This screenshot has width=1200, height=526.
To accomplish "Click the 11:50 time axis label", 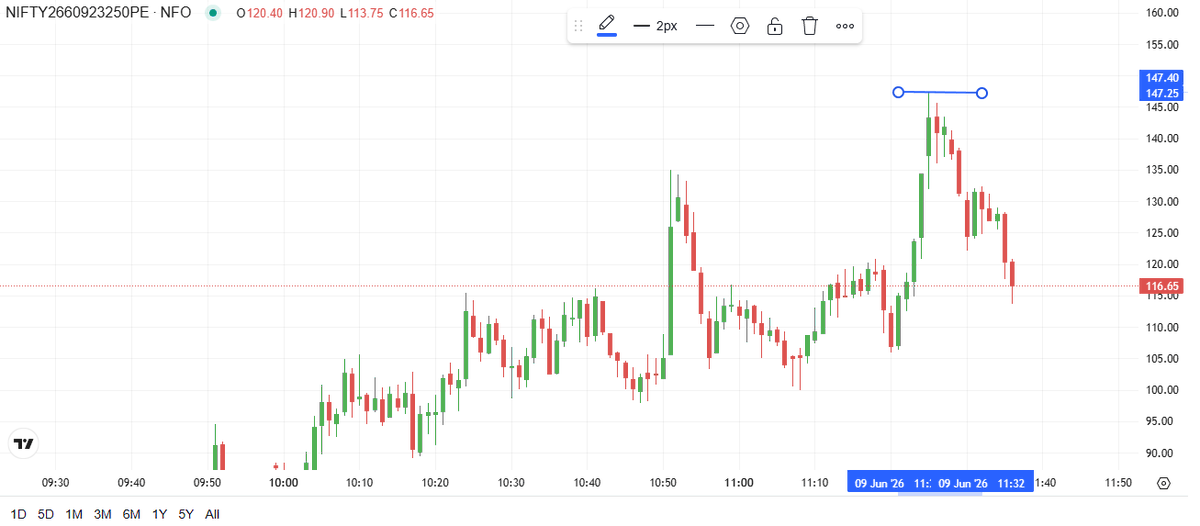I will coord(1118,483).
